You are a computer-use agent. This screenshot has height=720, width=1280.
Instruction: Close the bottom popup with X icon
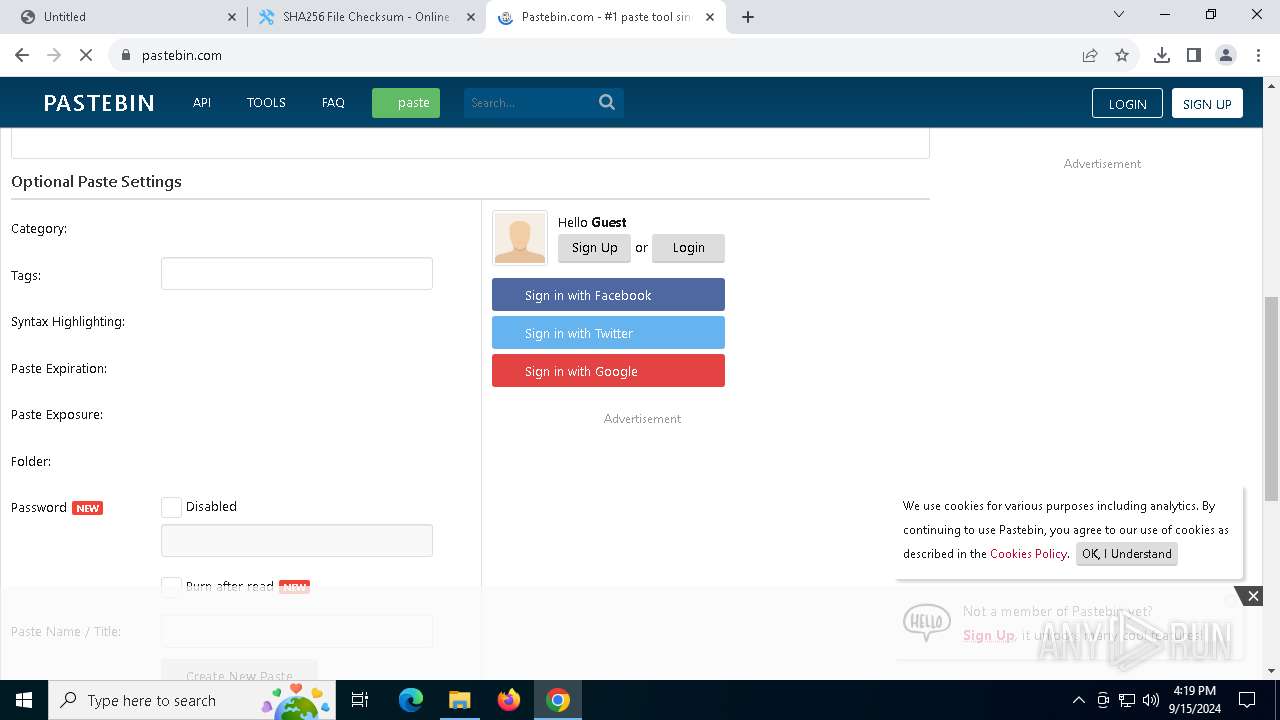[x=1253, y=596]
